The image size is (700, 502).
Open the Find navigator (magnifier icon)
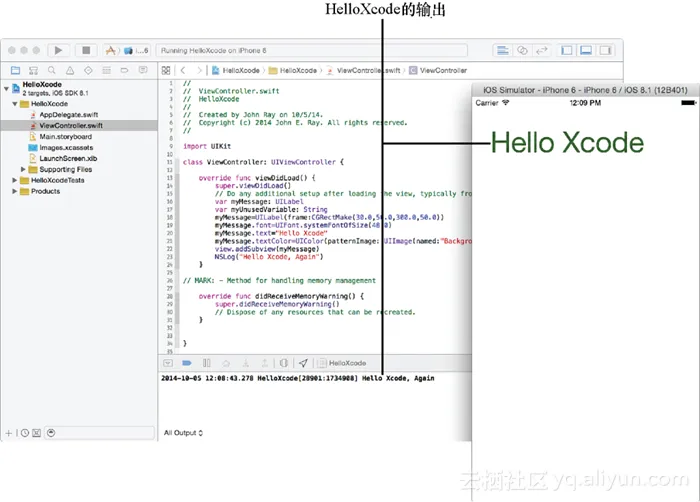[53, 71]
